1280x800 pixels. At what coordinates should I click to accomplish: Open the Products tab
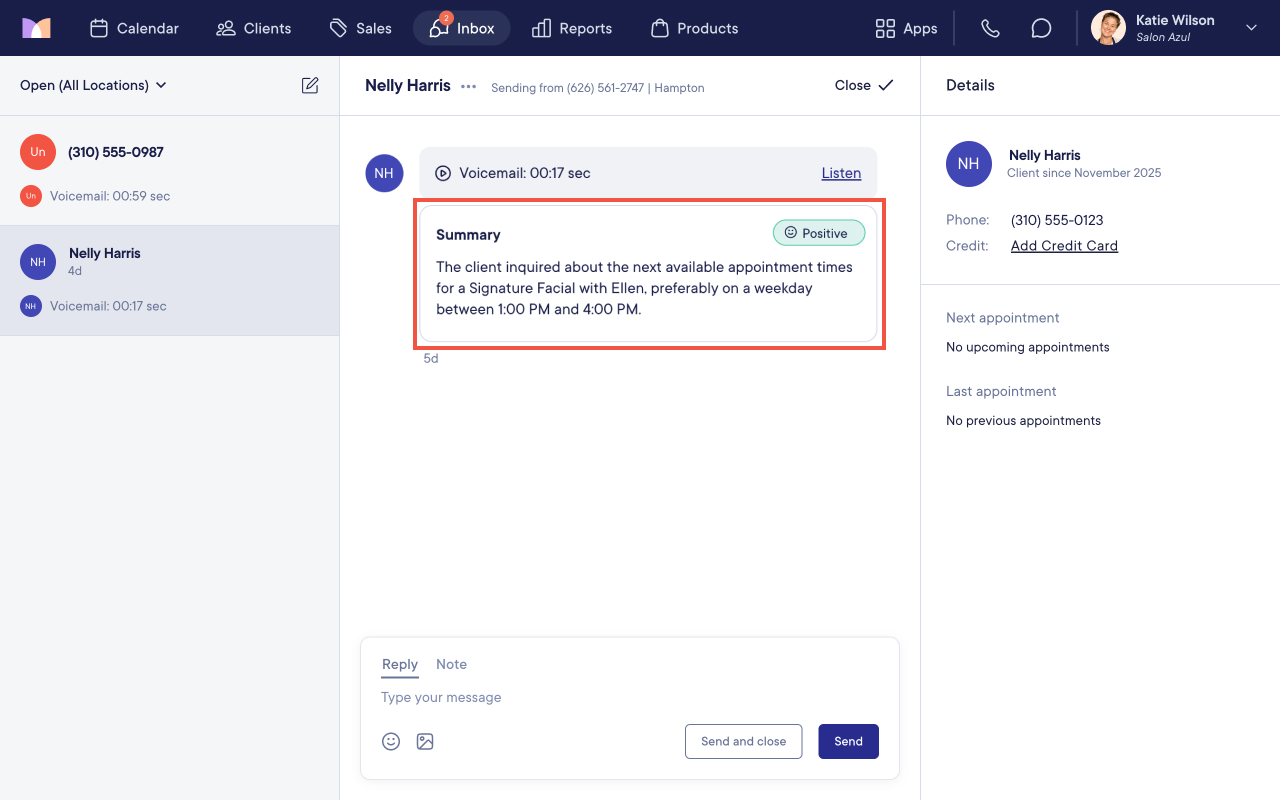click(x=695, y=28)
